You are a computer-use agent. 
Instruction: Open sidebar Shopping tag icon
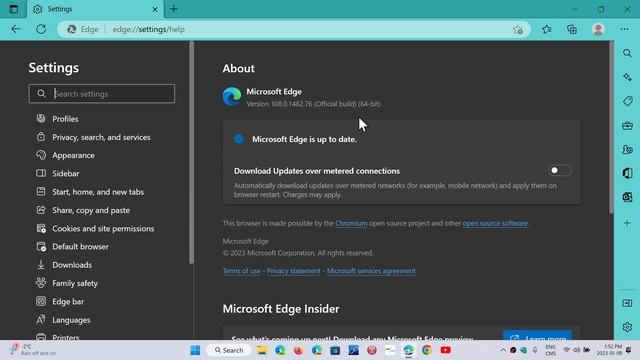click(627, 101)
